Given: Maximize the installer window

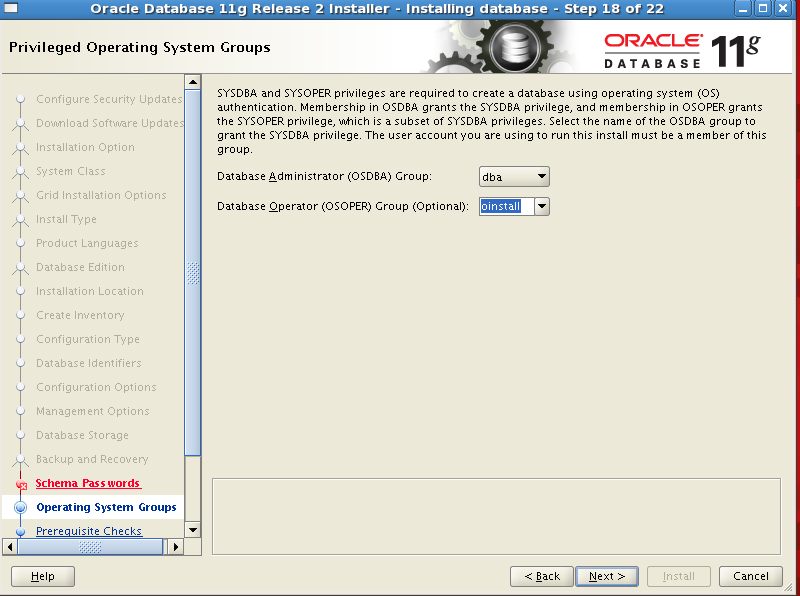Looking at the screenshot, I should click(763, 9).
